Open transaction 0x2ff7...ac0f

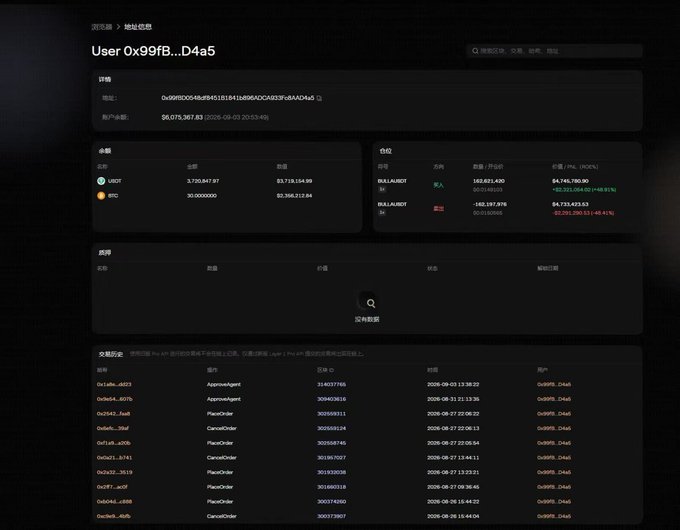tap(112, 487)
